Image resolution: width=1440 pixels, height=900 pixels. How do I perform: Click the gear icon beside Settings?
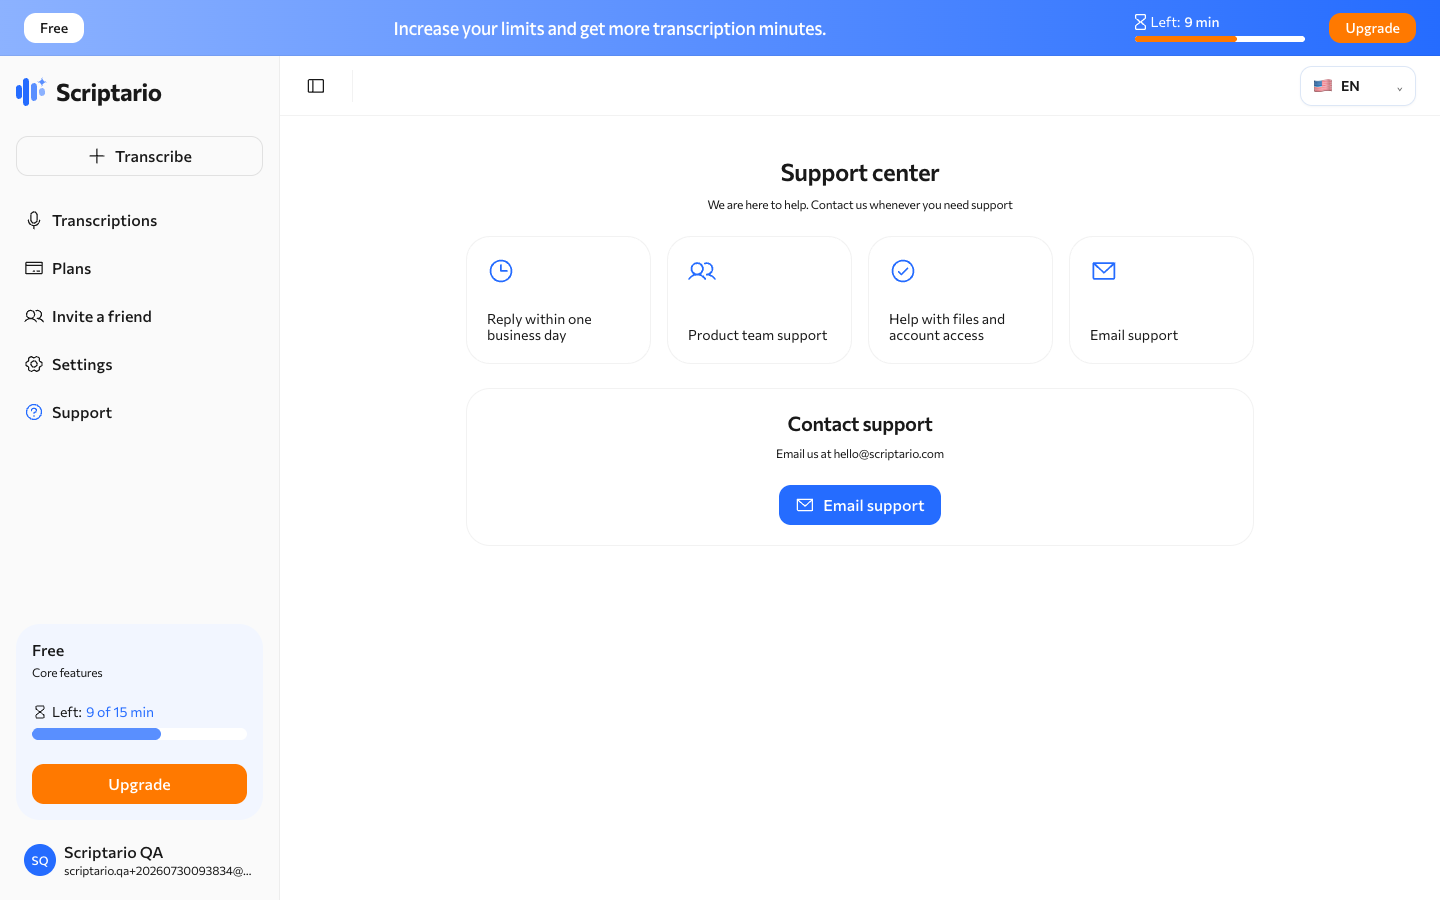tap(34, 364)
